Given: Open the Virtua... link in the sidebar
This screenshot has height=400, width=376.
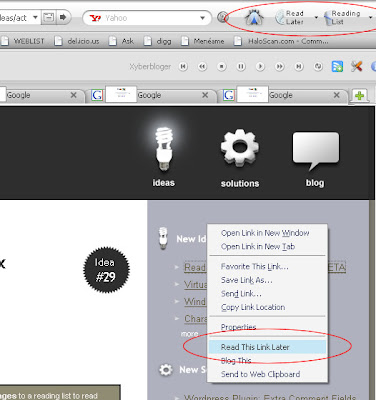Looking at the screenshot, I should click(x=195, y=285).
